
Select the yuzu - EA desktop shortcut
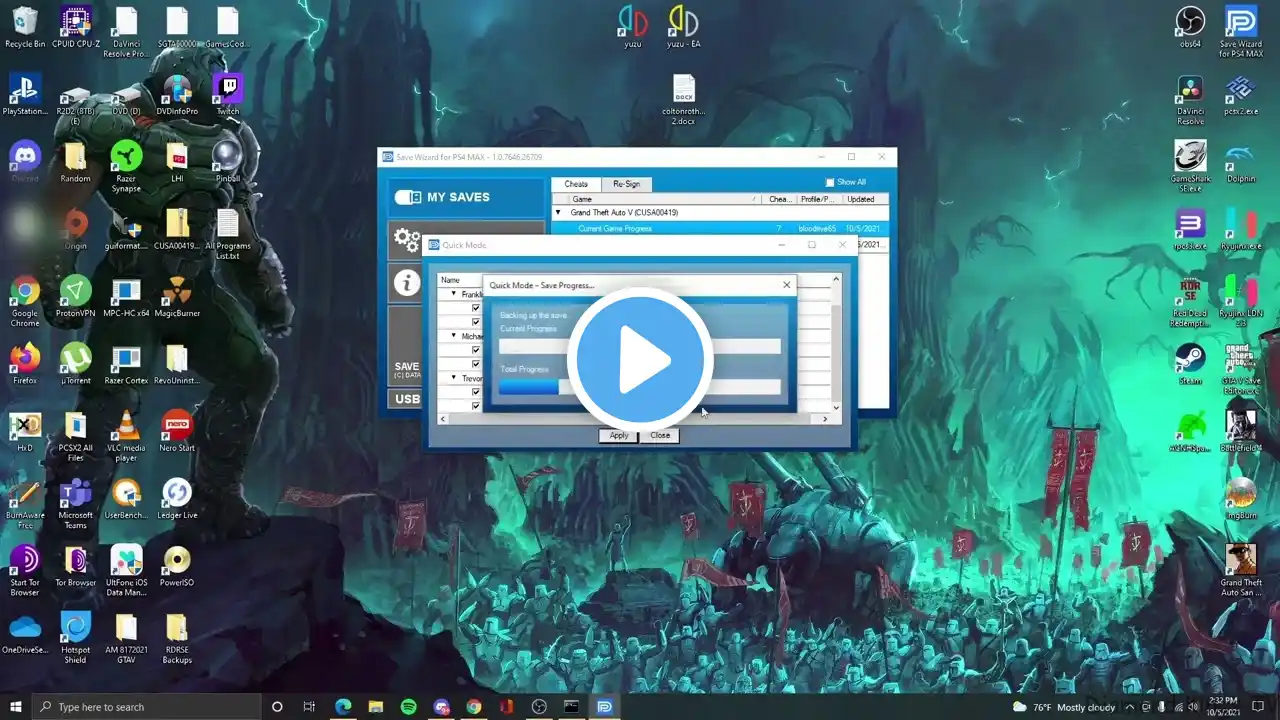click(683, 27)
